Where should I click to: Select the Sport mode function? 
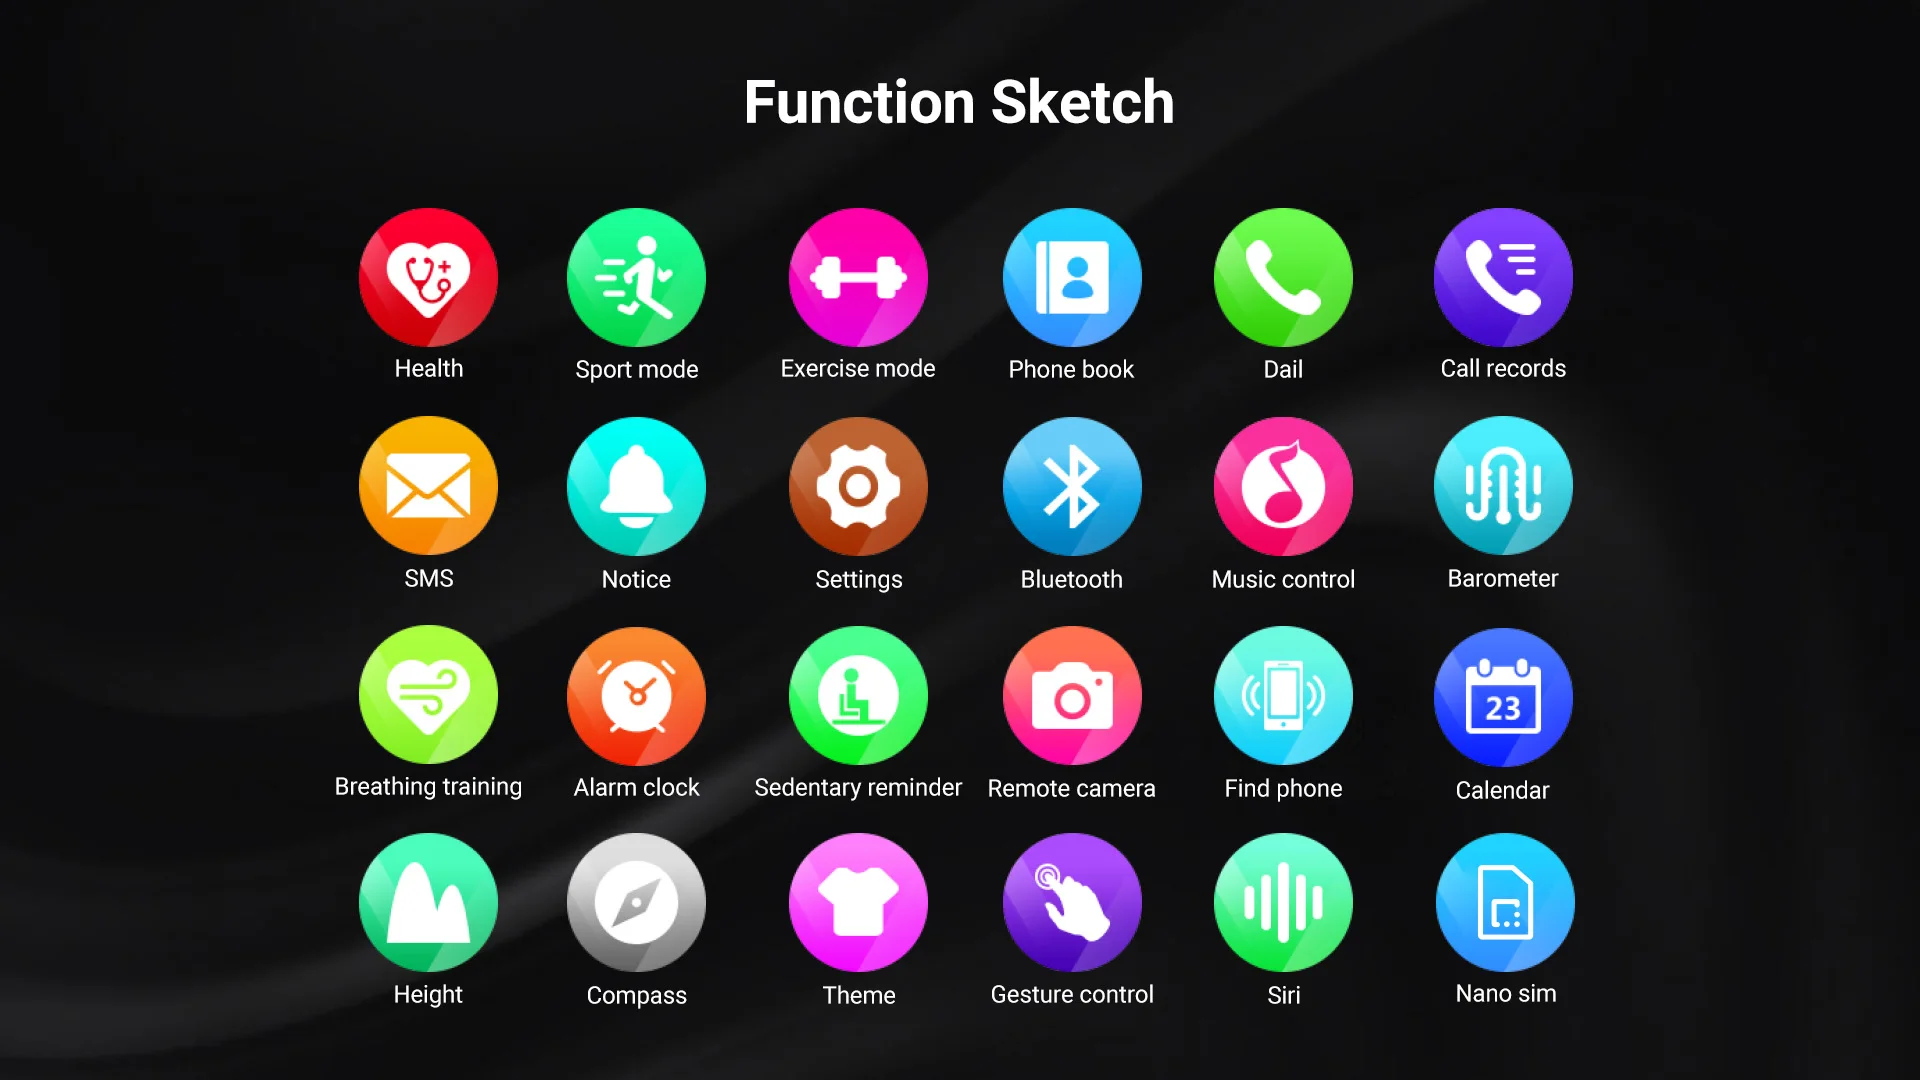click(637, 277)
